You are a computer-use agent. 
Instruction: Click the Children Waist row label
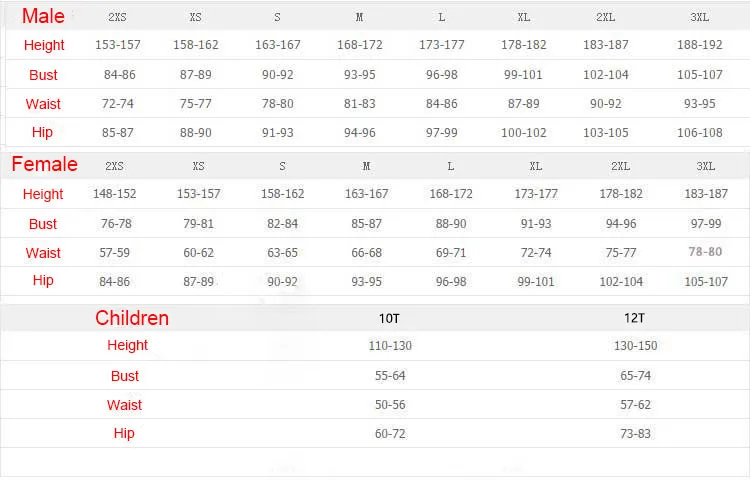124,405
